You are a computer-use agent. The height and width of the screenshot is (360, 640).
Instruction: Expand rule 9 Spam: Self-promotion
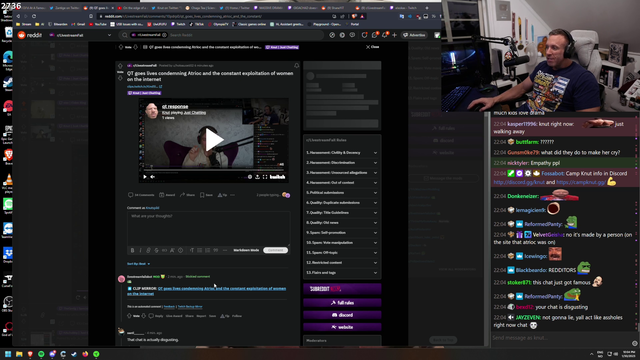(x=342, y=233)
